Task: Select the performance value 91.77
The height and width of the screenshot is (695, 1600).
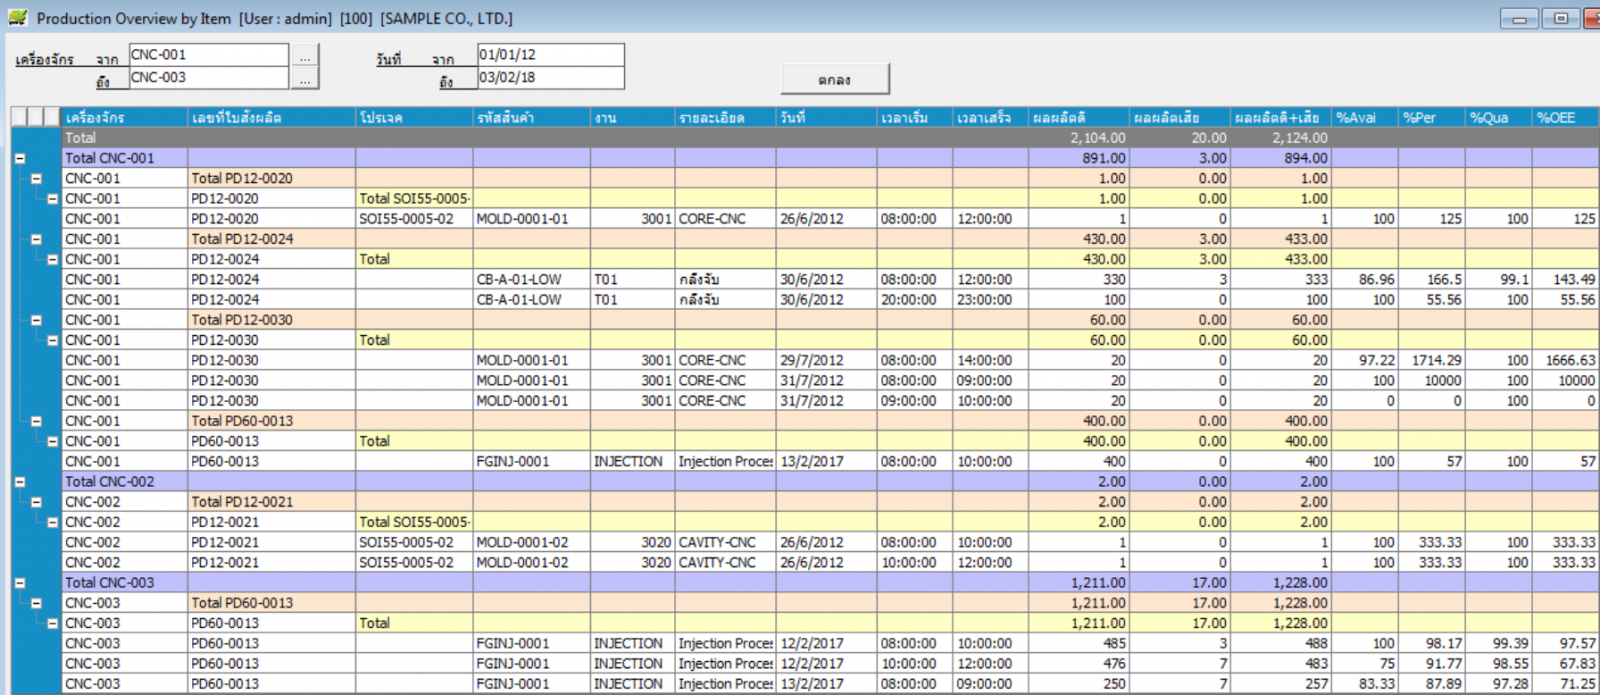Action: [1432, 664]
